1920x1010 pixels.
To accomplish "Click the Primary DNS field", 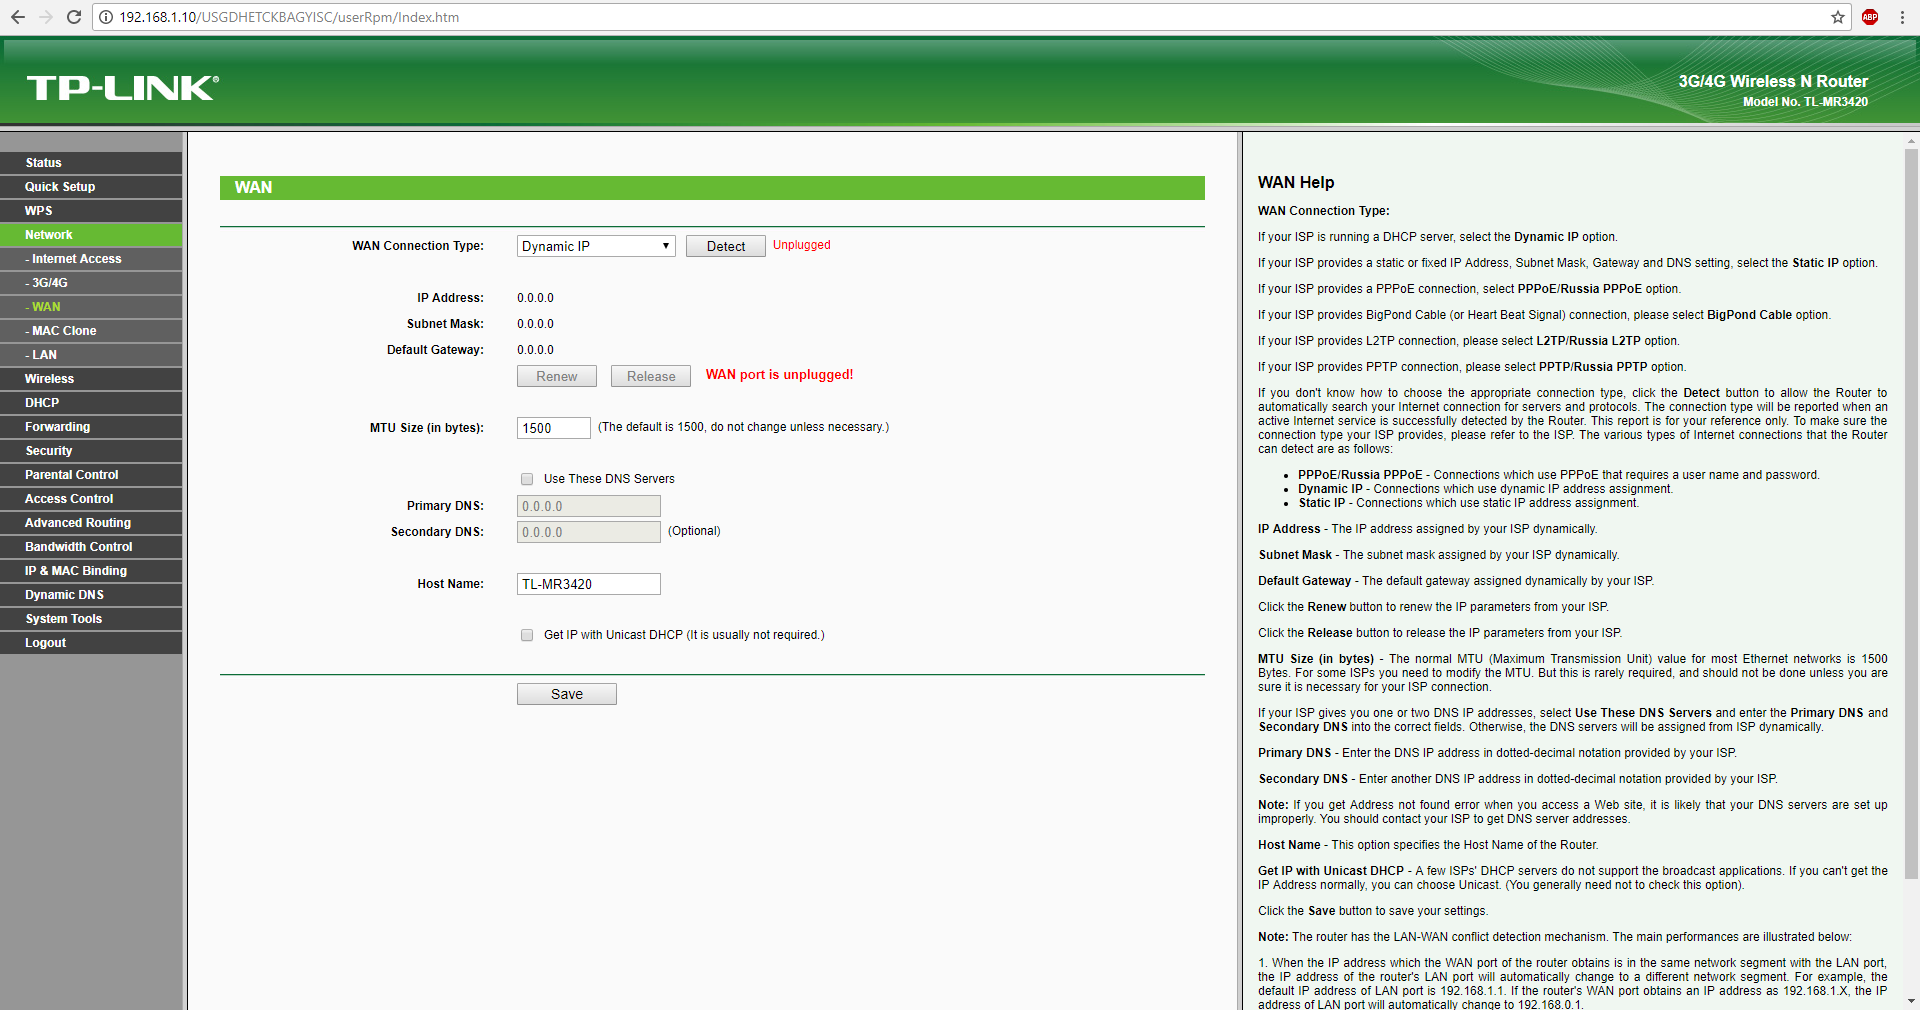I will [589, 506].
